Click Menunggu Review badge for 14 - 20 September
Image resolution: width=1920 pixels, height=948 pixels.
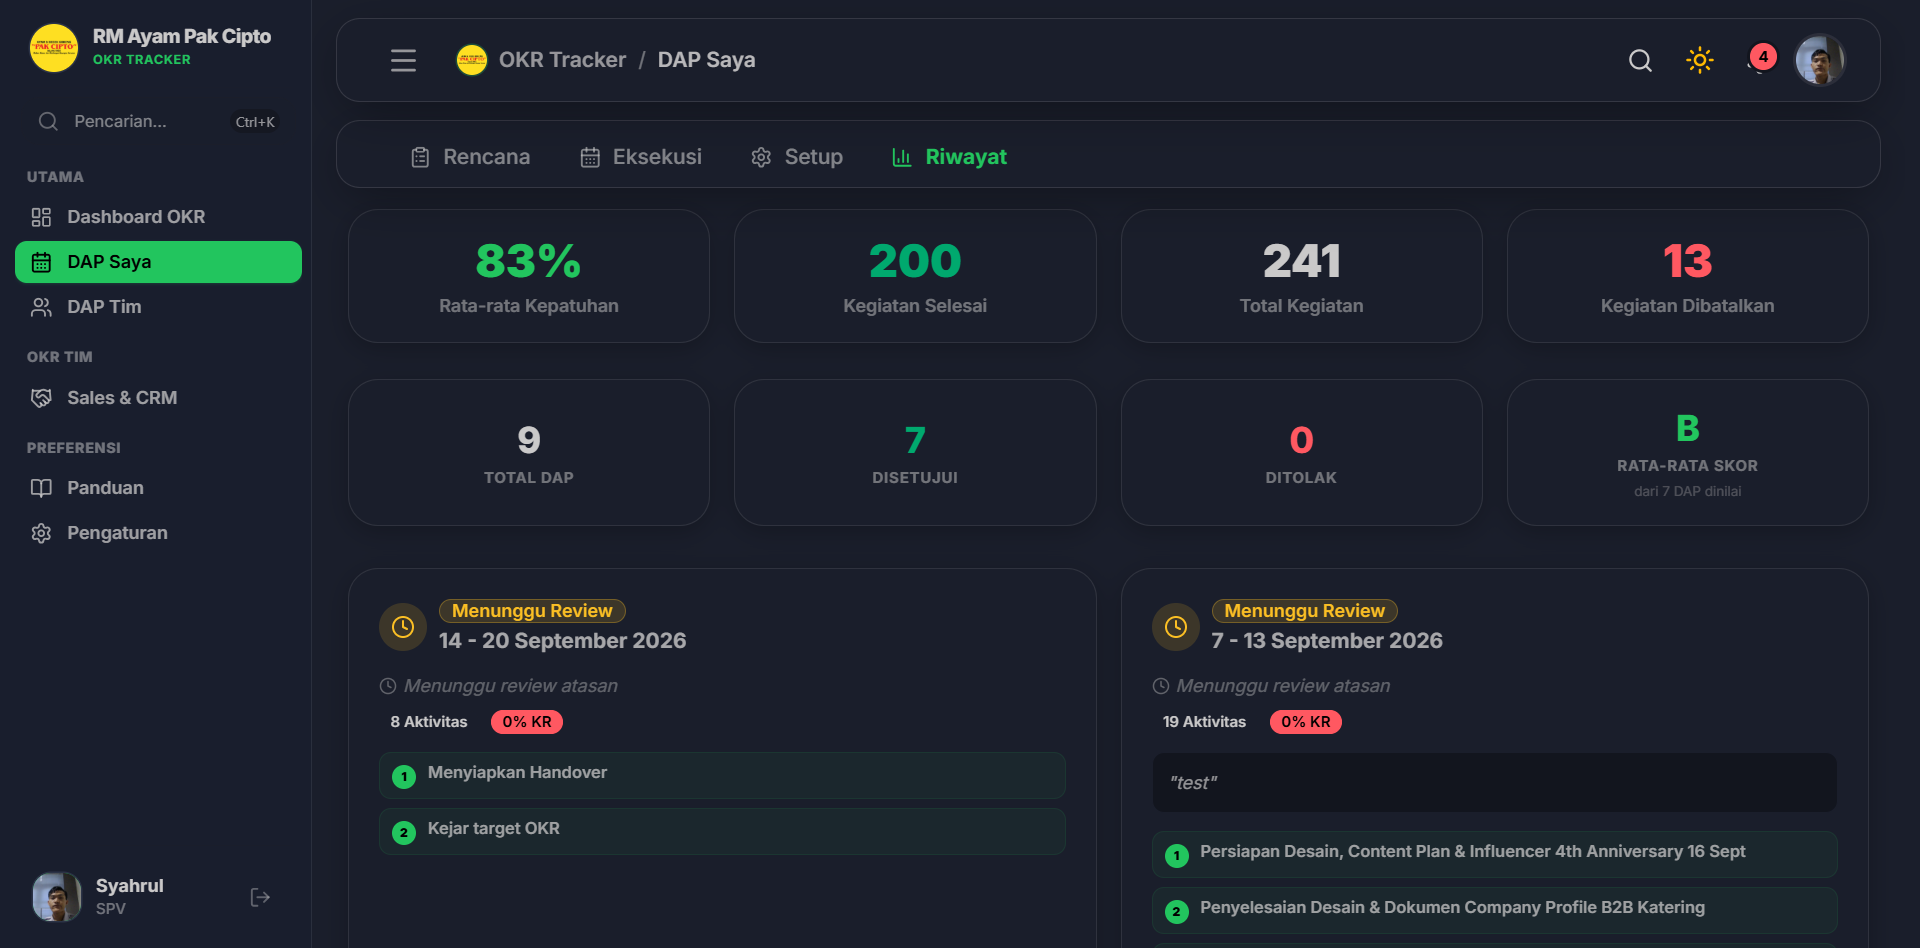tap(532, 611)
